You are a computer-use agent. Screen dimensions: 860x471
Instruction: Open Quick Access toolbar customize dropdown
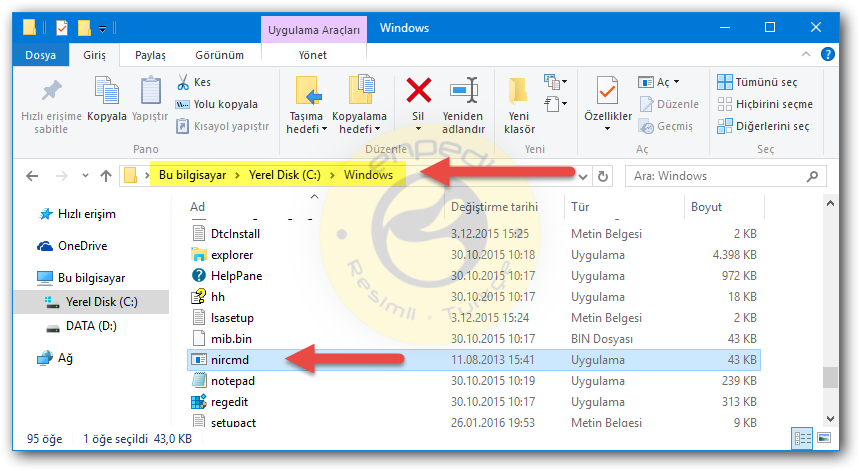click(x=103, y=29)
